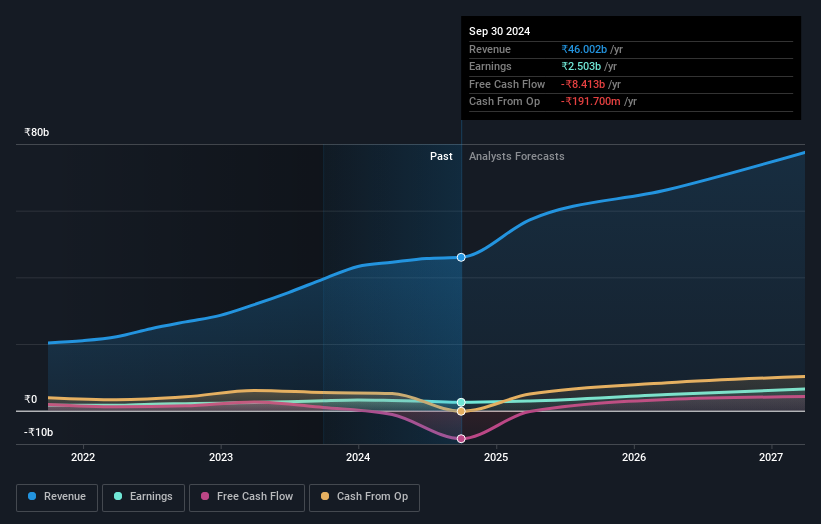Click the -₹10b y-axis label
The width and height of the screenshot is (821, 524).
[x=38, y=432]
